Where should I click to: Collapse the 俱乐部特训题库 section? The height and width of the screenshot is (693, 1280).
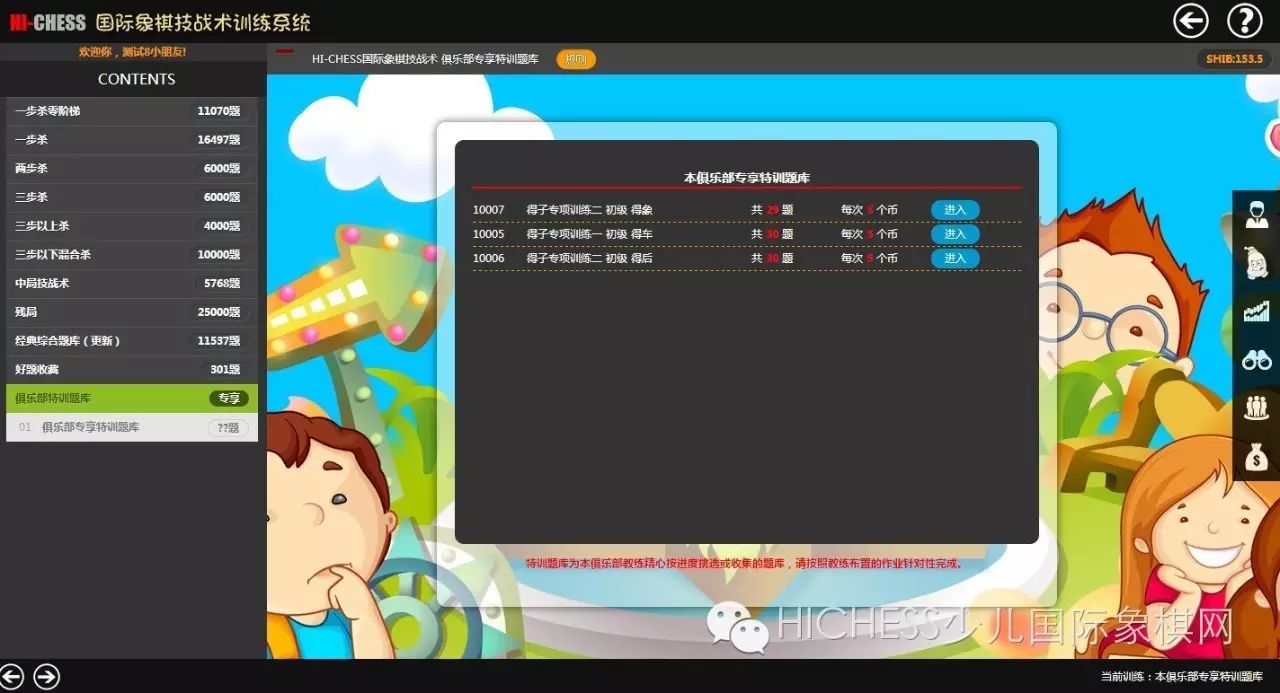point(132,398)
